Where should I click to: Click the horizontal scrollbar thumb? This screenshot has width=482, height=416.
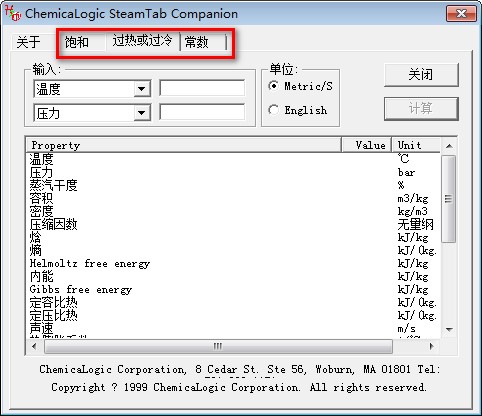pyautogui.click(x=218, y=346)
